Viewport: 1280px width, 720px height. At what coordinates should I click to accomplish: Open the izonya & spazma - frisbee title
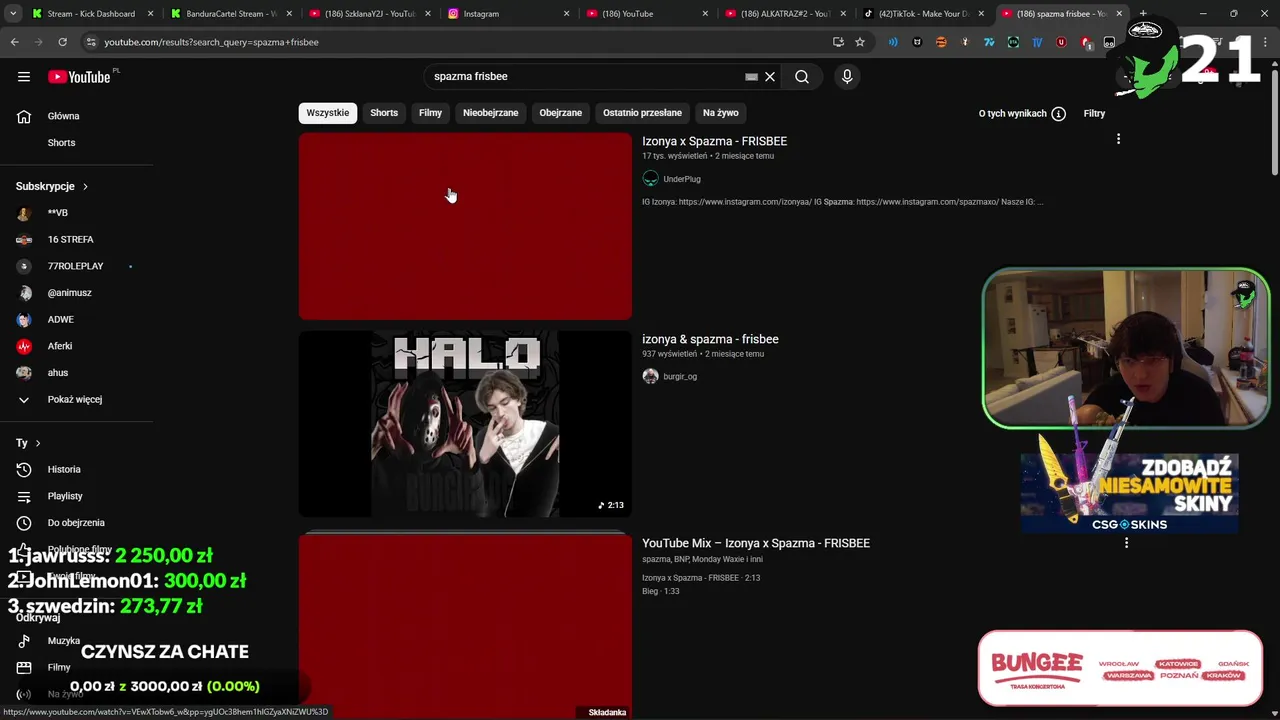710,339
